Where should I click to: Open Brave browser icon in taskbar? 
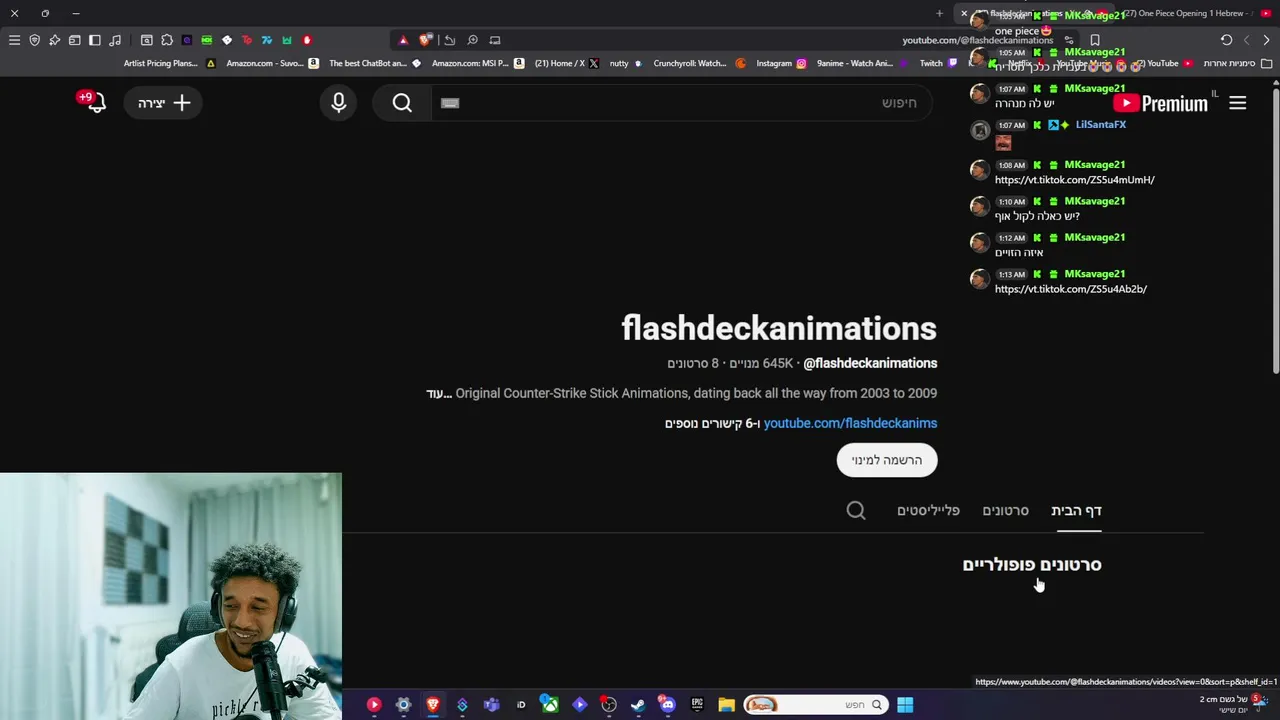tap(433, 705)
